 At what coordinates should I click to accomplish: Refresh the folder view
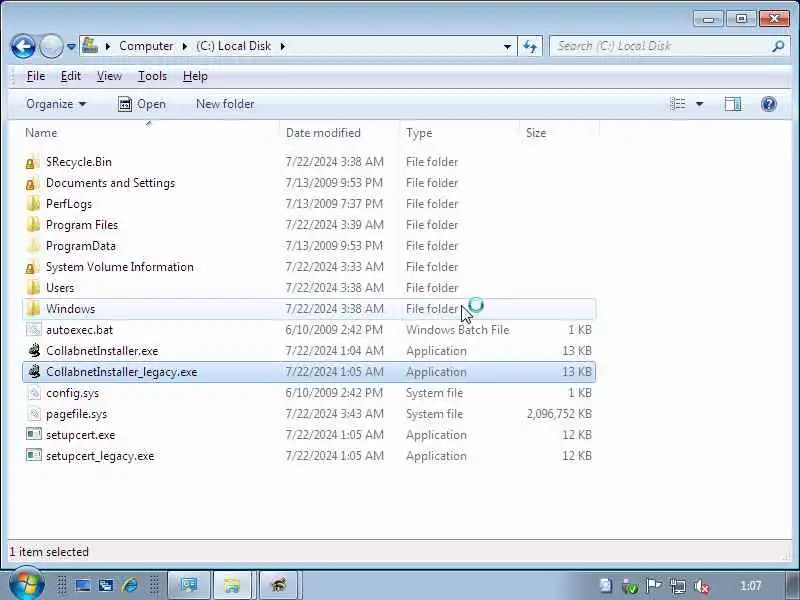[x=530, y=46]
